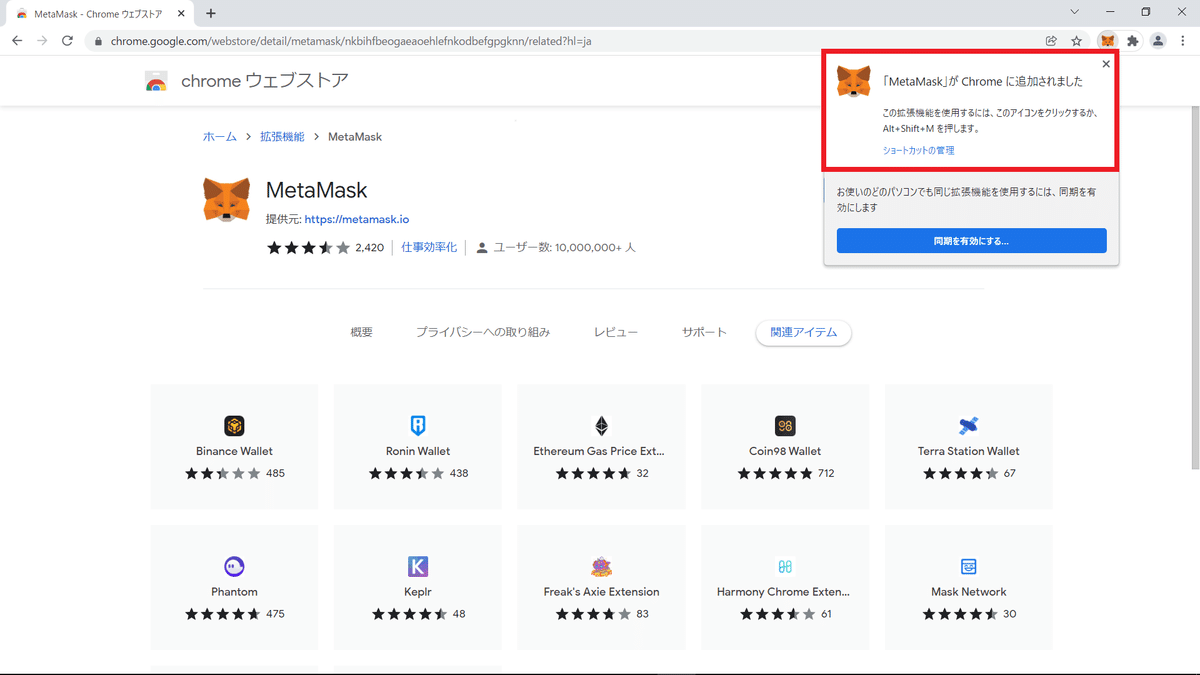The width and height of the screenshot is (1200, 675).
Task: Click the Coin98 Wallet title text
Action: (785, 451)
